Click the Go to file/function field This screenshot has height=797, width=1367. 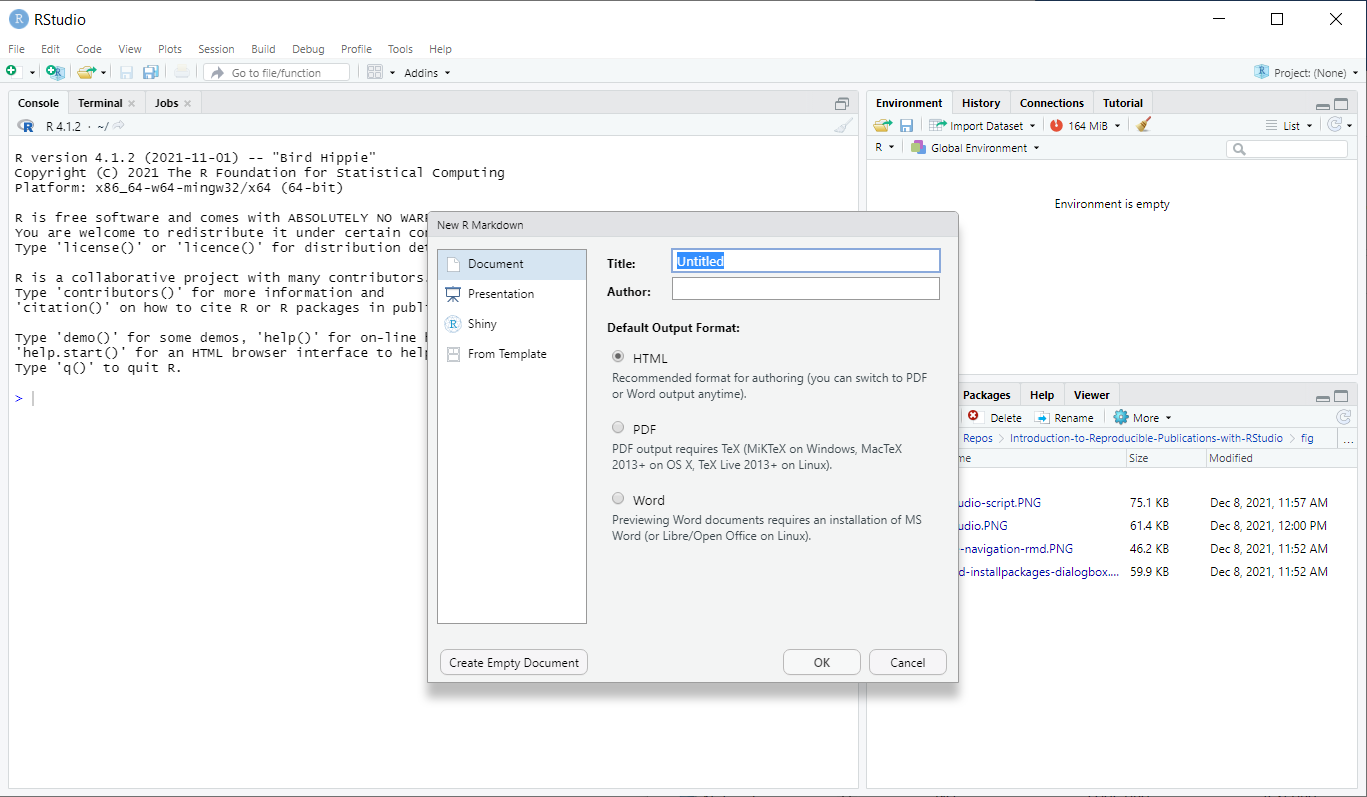[277, 72]
